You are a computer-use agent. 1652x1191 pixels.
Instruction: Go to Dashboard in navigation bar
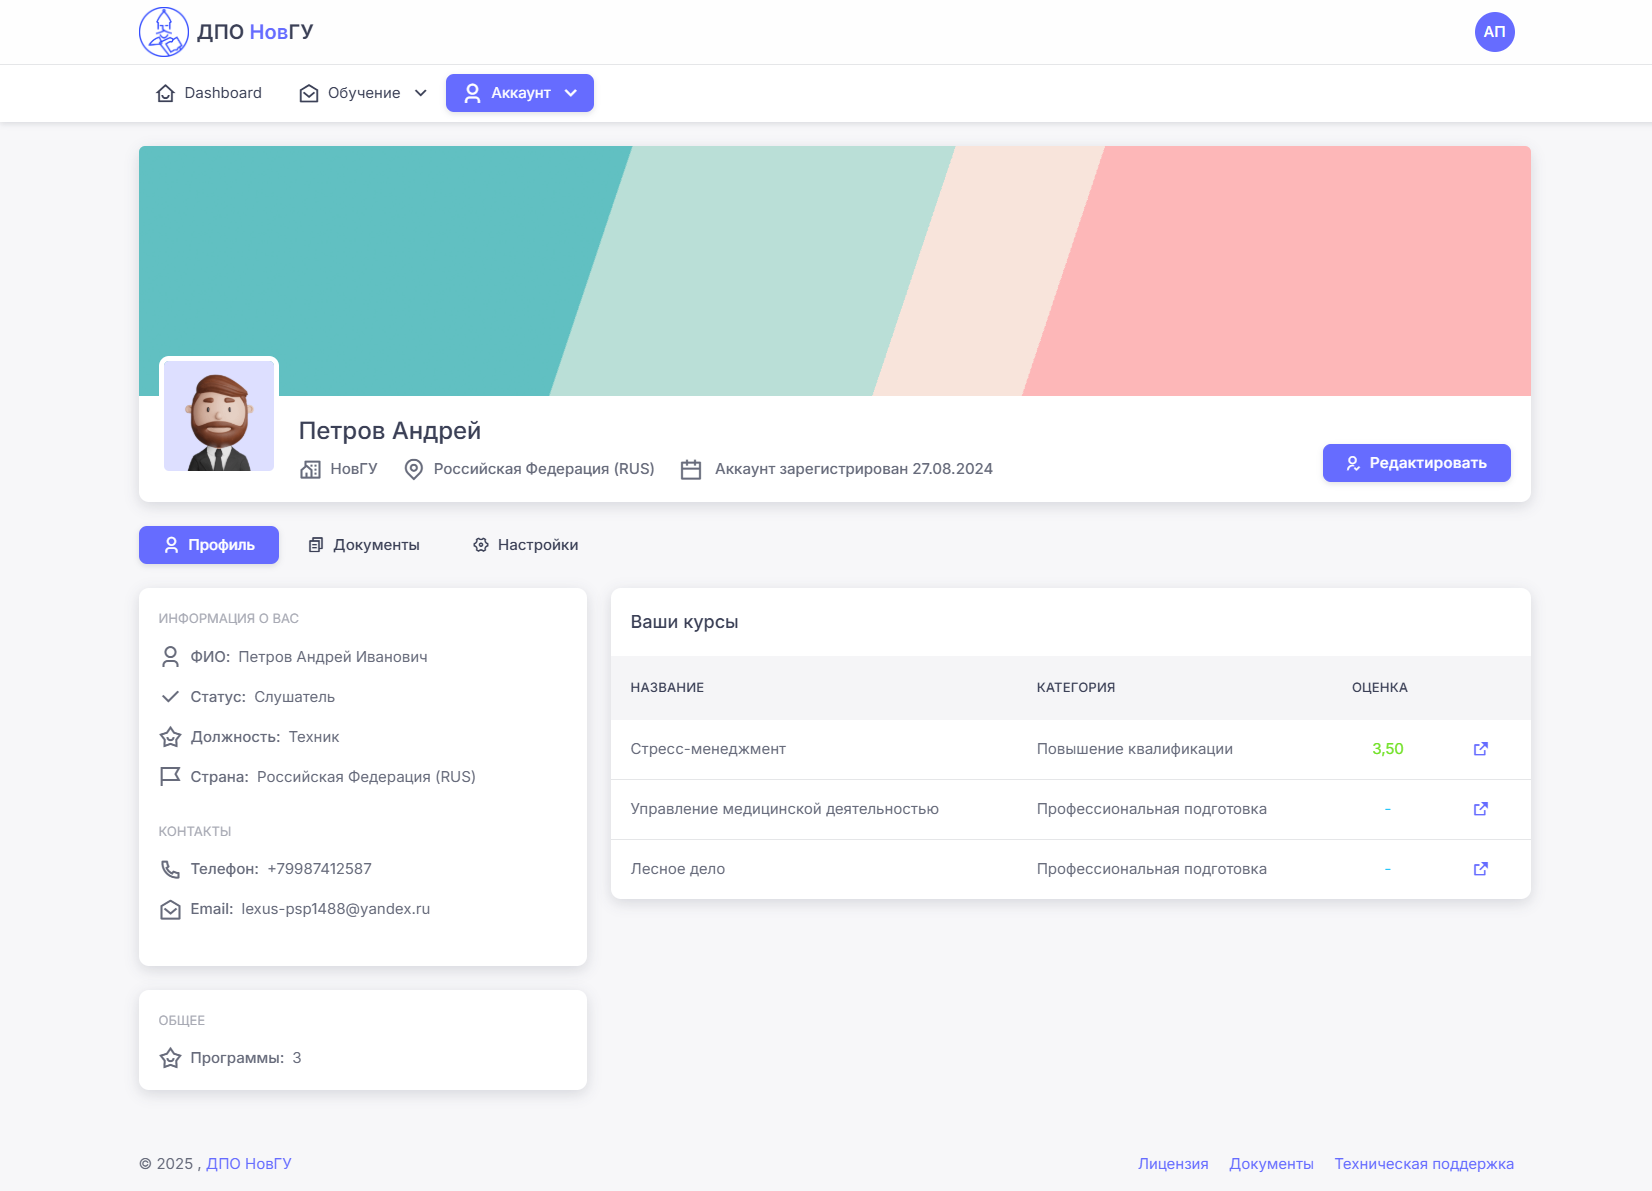(x=209, y=93)
